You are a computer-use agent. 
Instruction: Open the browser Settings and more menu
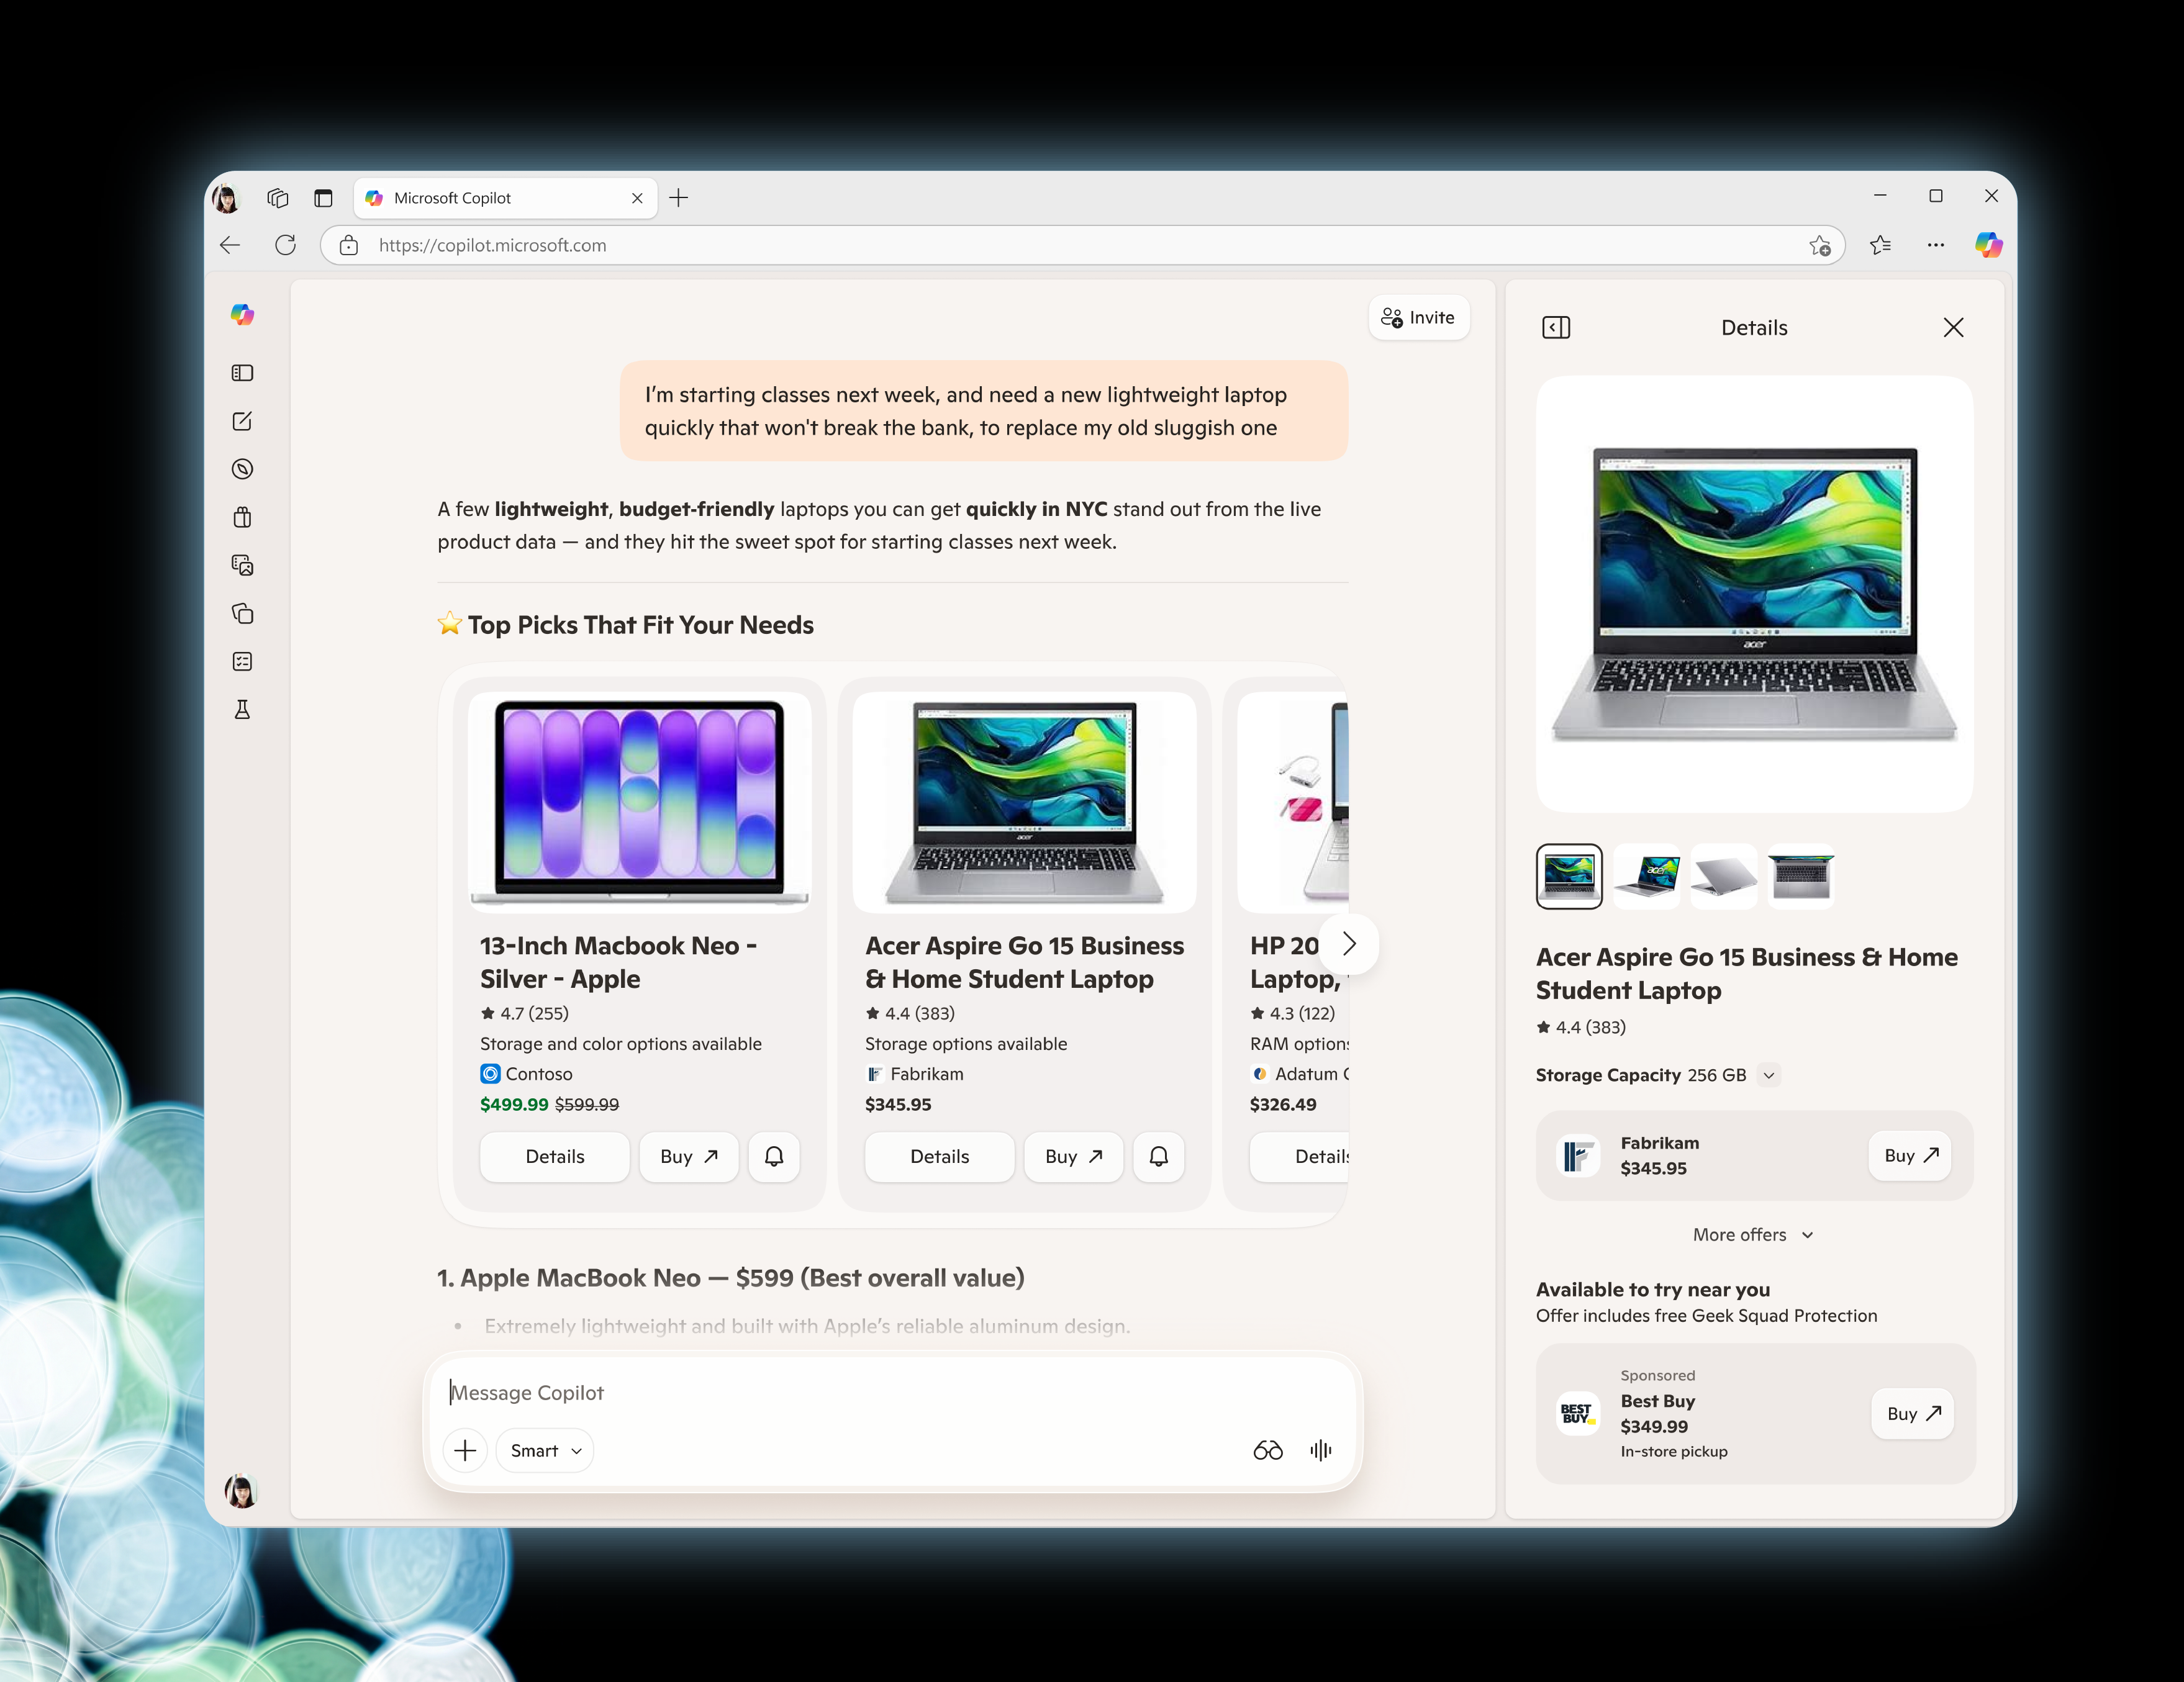[1936, 245]
